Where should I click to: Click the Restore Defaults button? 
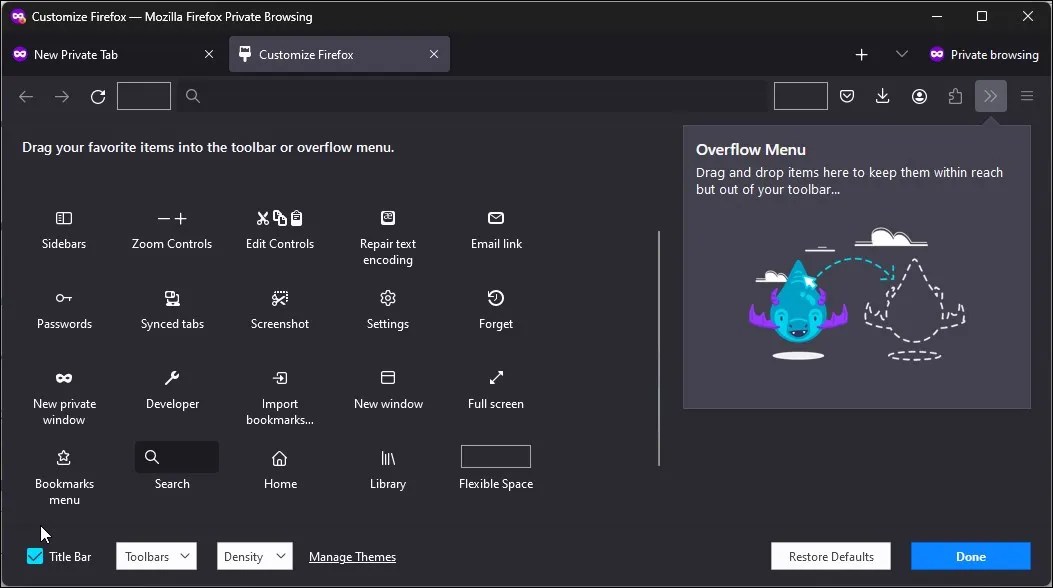830,556
